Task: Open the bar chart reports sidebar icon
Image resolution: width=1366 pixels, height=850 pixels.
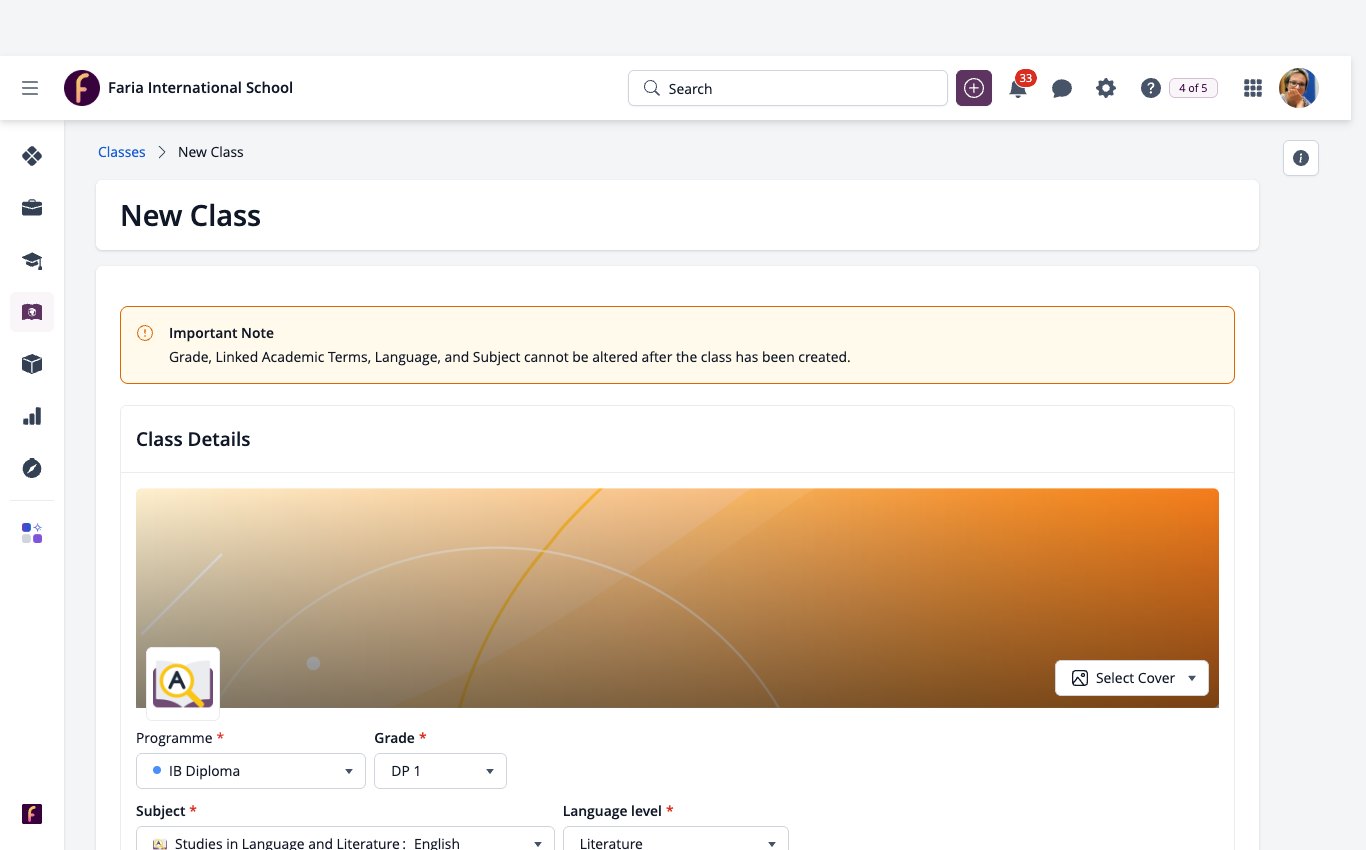Action: pyautogui.click(x=32, y=416)
